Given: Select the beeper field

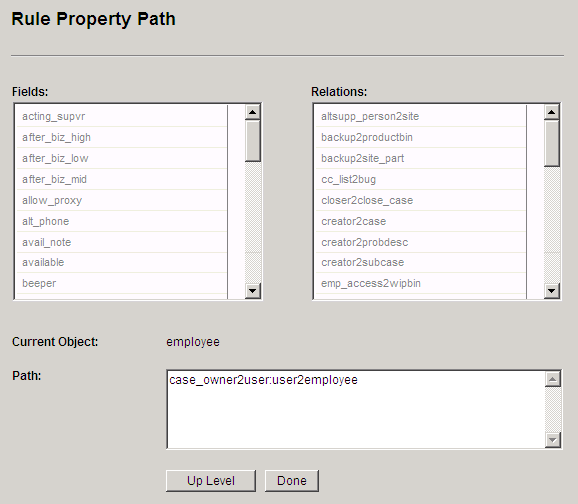Looking at the screenshot, I should [121, 284].
